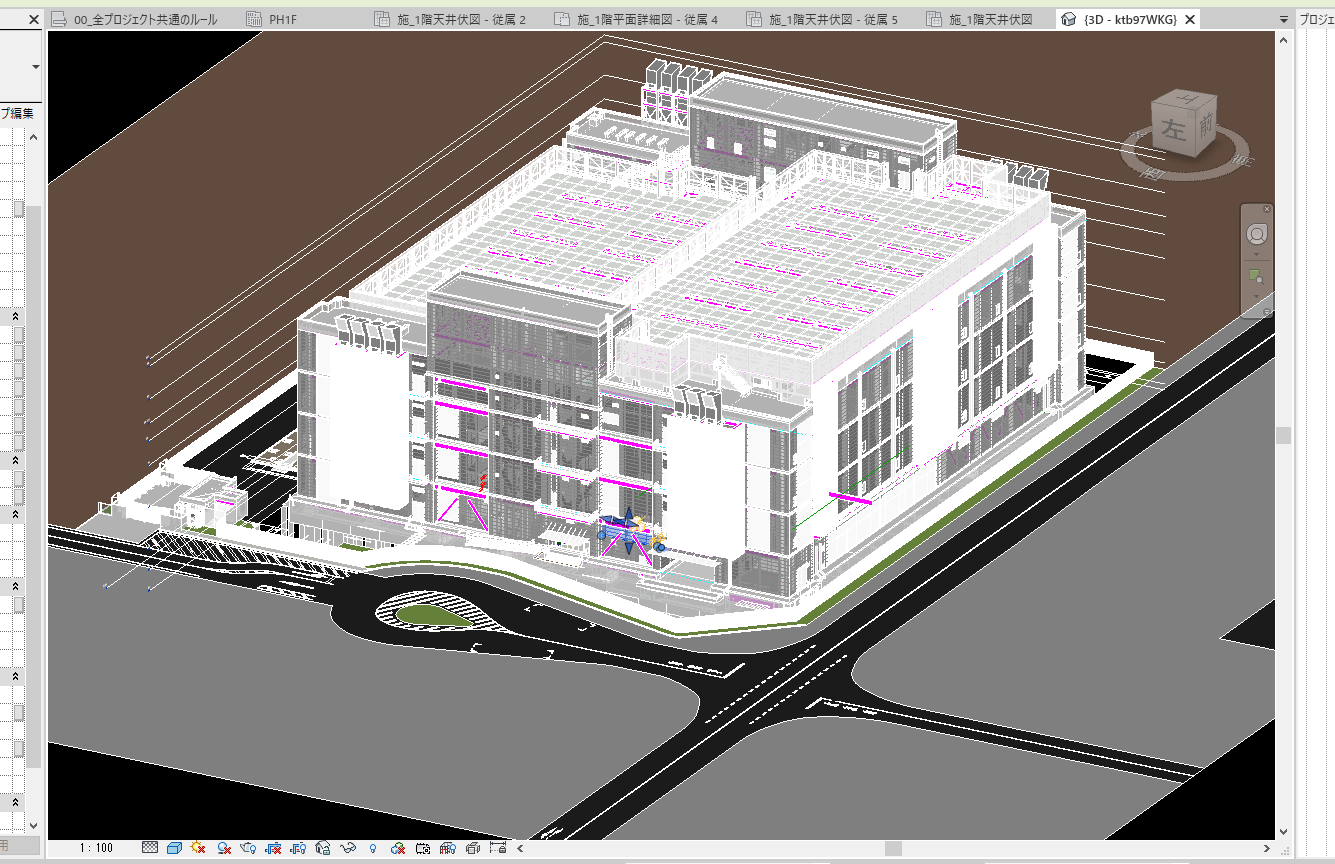Open the Detail Level control in view bar
This screenshot has height=864, width=1335.
pyautogui.click(x=150, y=848)
